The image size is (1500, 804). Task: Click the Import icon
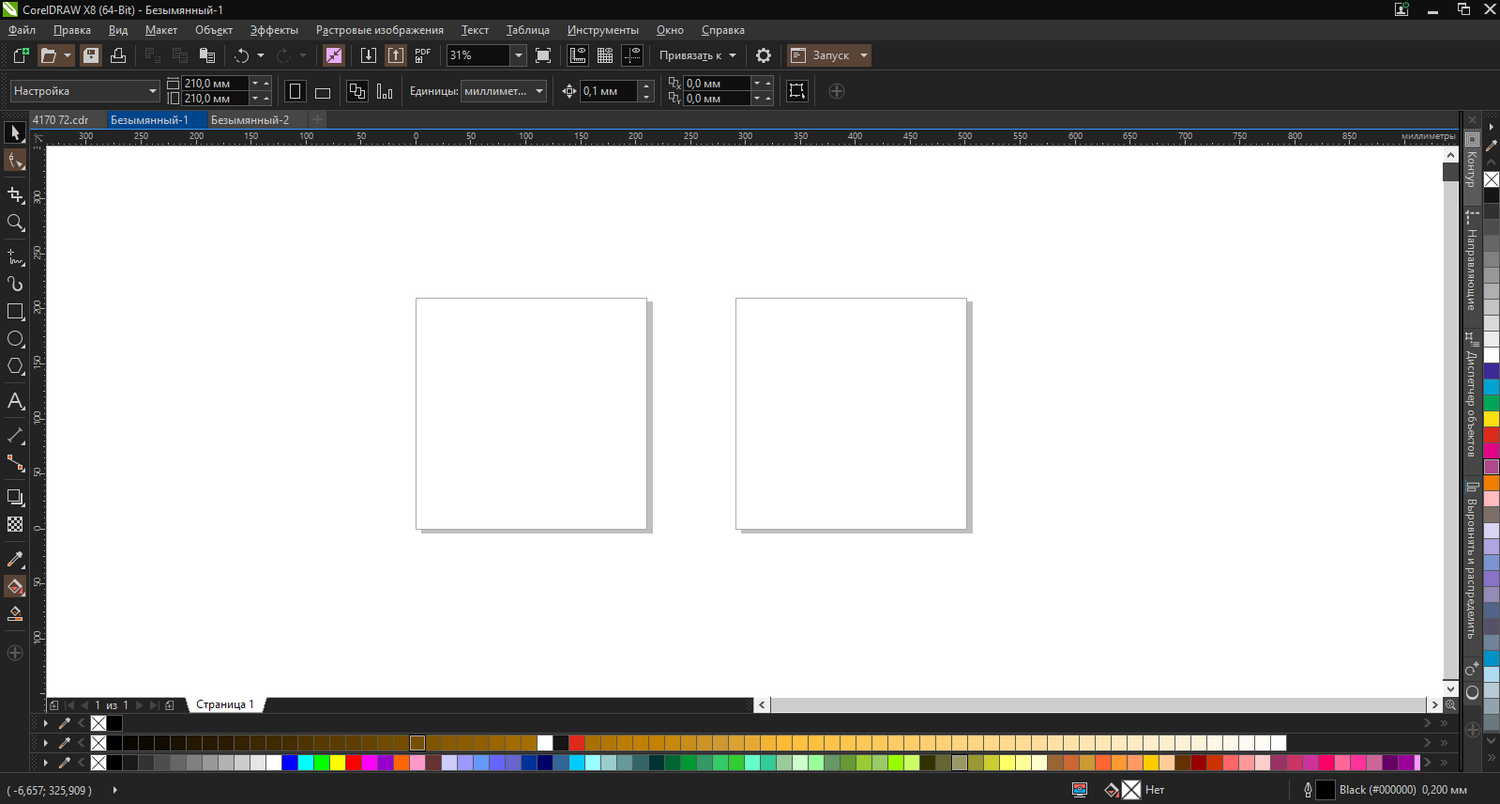368,56
